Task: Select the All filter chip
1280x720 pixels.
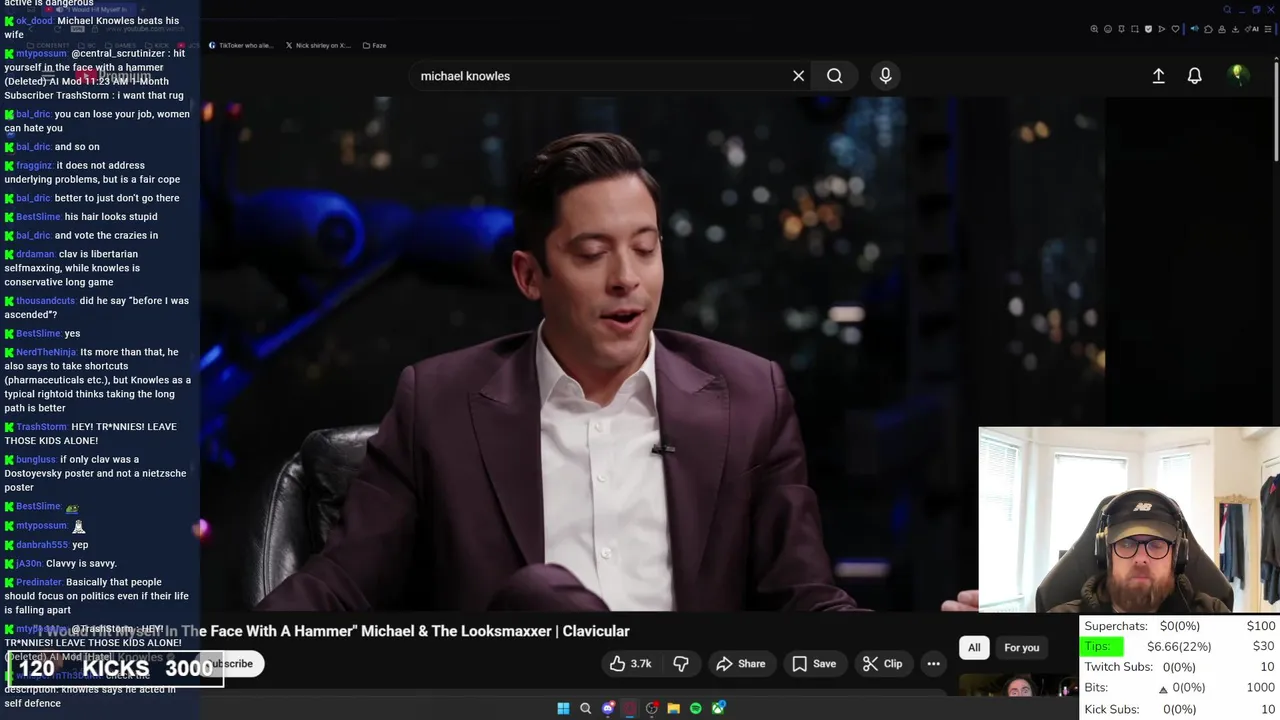Action: tap(974, 647)
